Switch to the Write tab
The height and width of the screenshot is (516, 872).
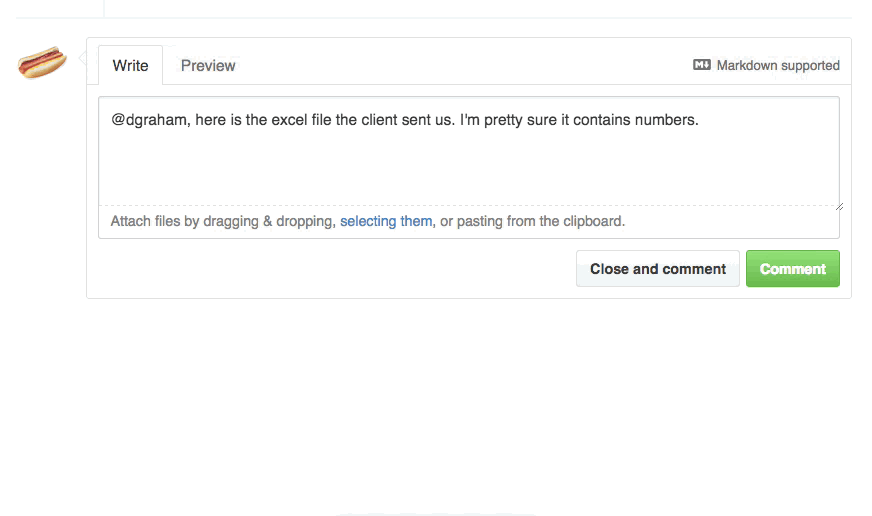(x=130, y=66)
